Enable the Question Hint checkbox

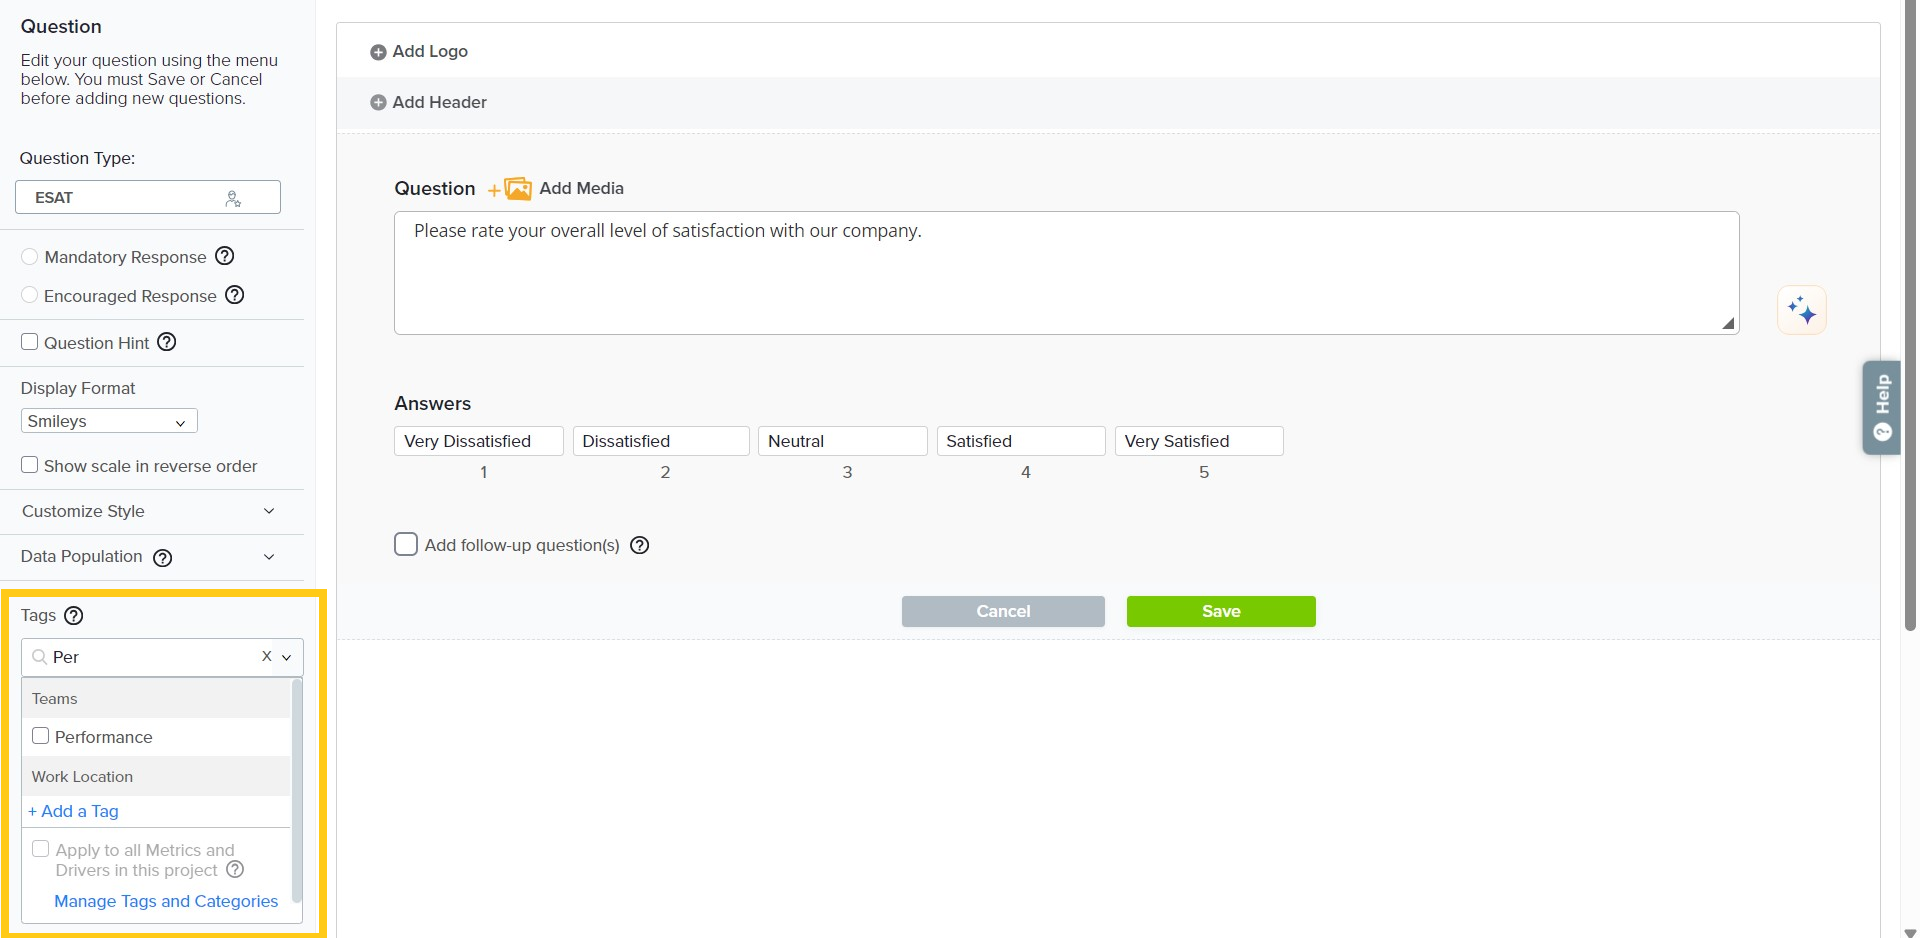pyautogui.click(x=30, y=343)
